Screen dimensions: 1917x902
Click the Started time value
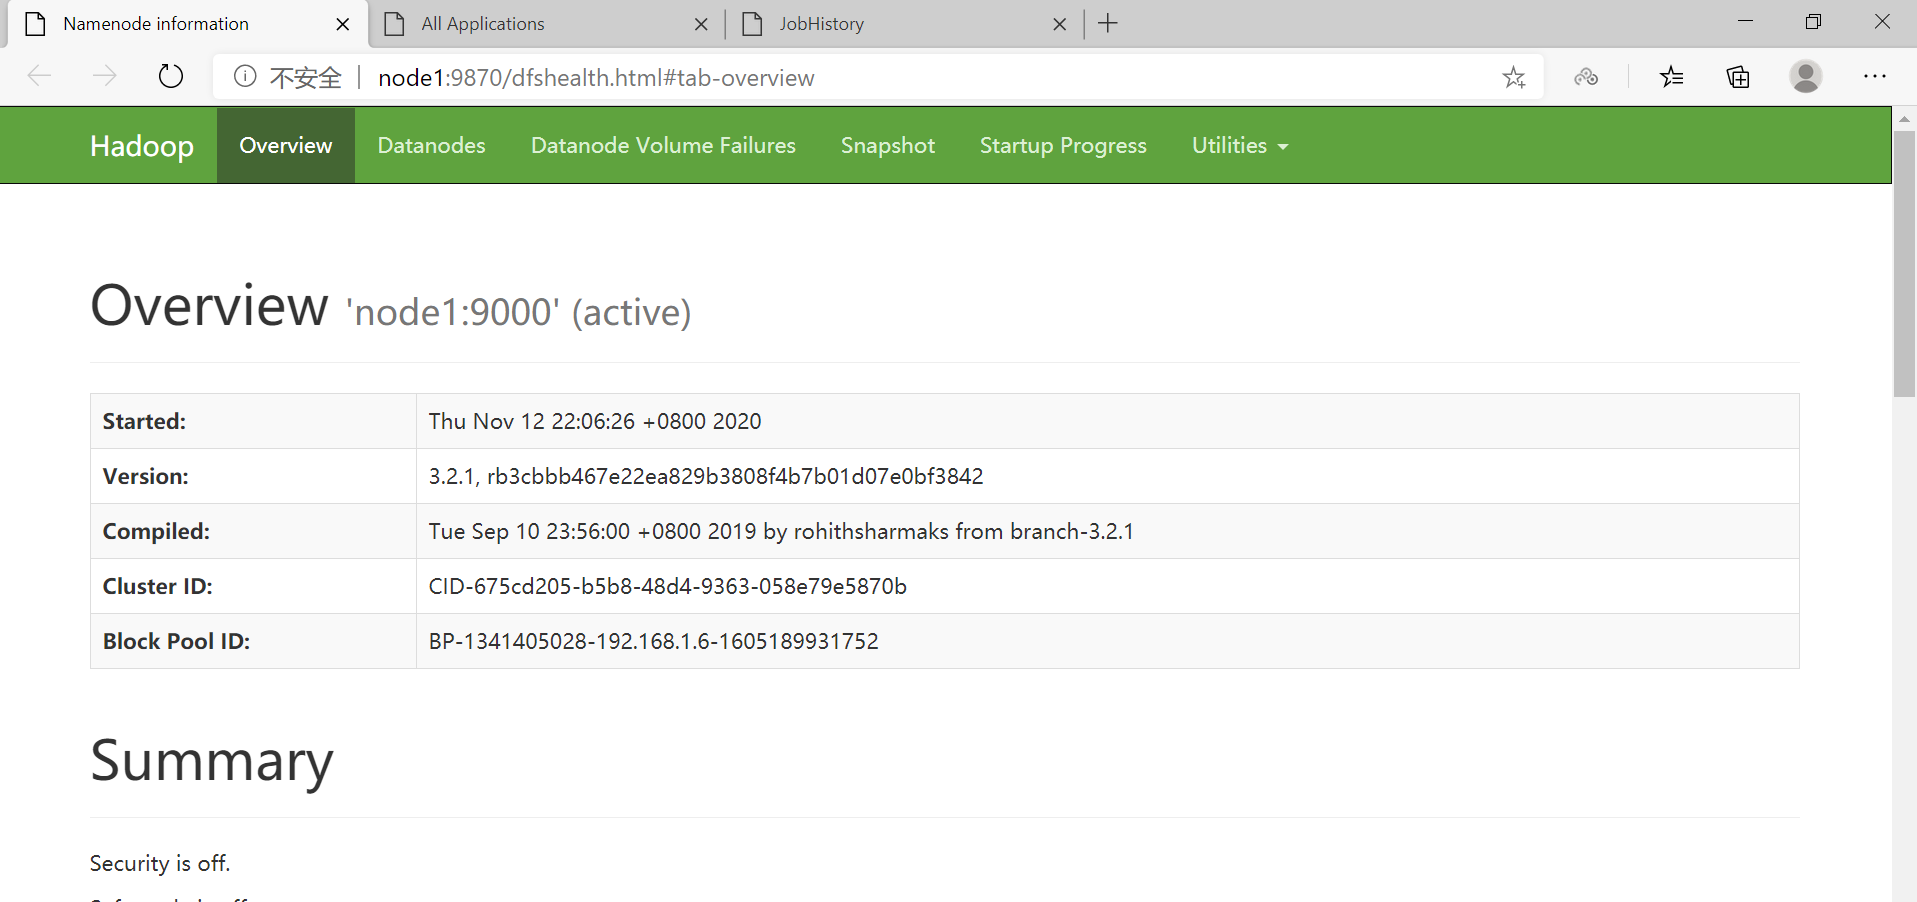tap(595, 422)
